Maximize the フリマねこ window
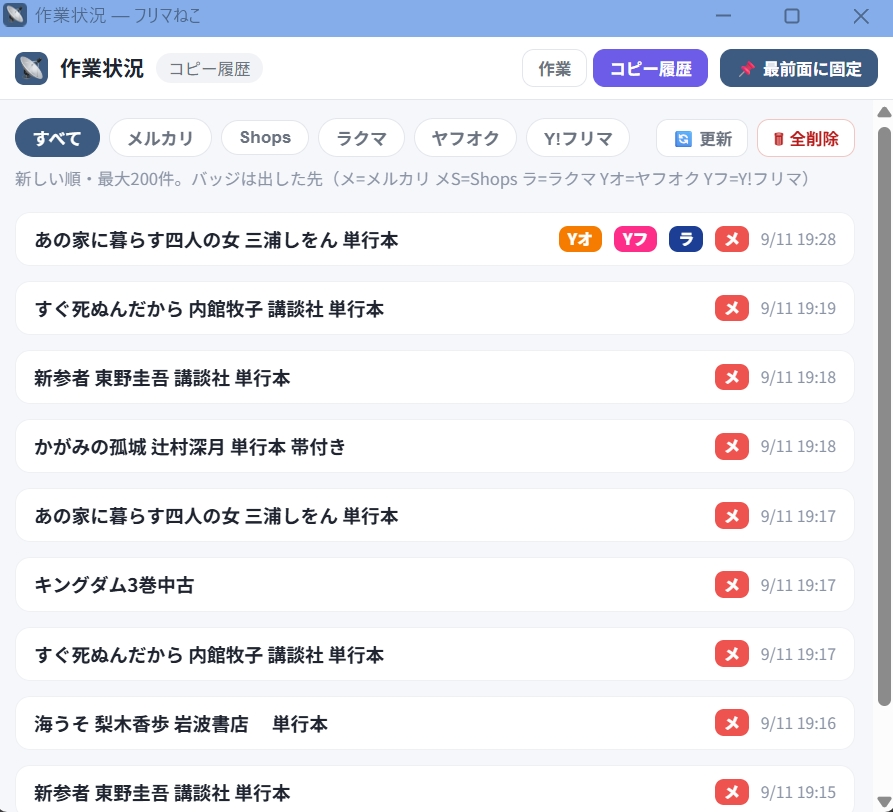The image size is (893, 812). pos(792,16)
